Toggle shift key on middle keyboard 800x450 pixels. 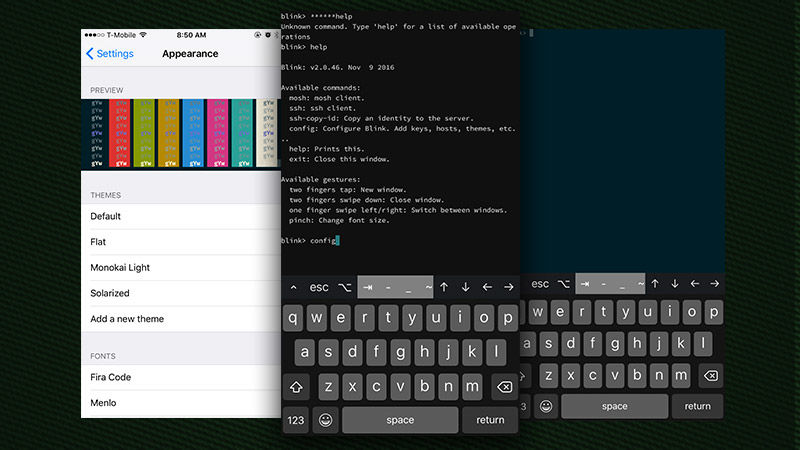tap(296, 387)
